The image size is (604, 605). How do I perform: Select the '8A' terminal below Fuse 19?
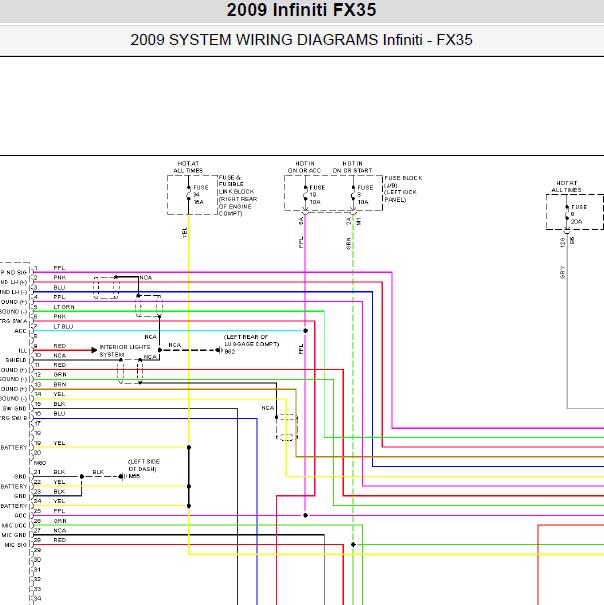click(301, 221)
